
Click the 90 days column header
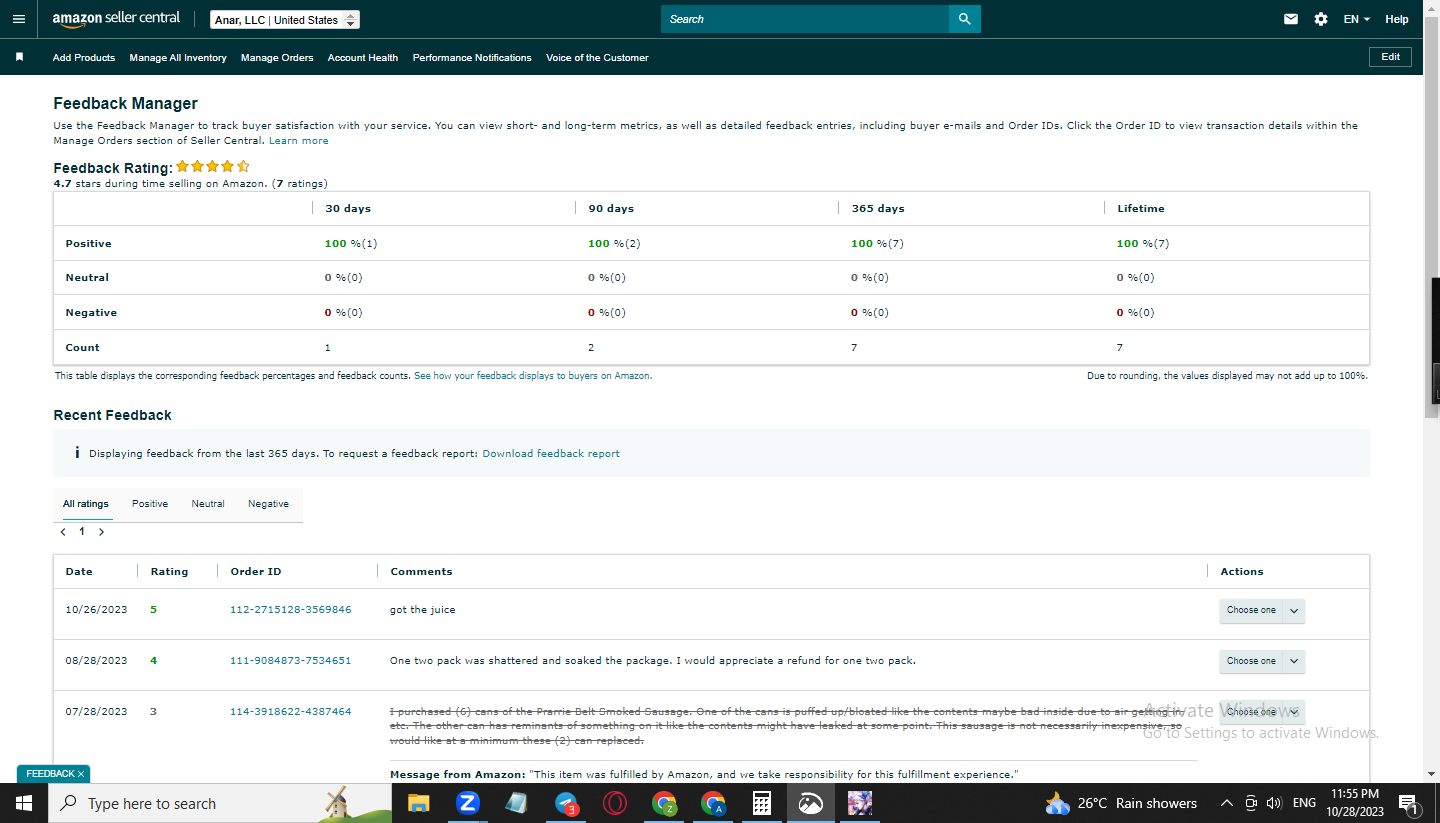coord(611,209)
